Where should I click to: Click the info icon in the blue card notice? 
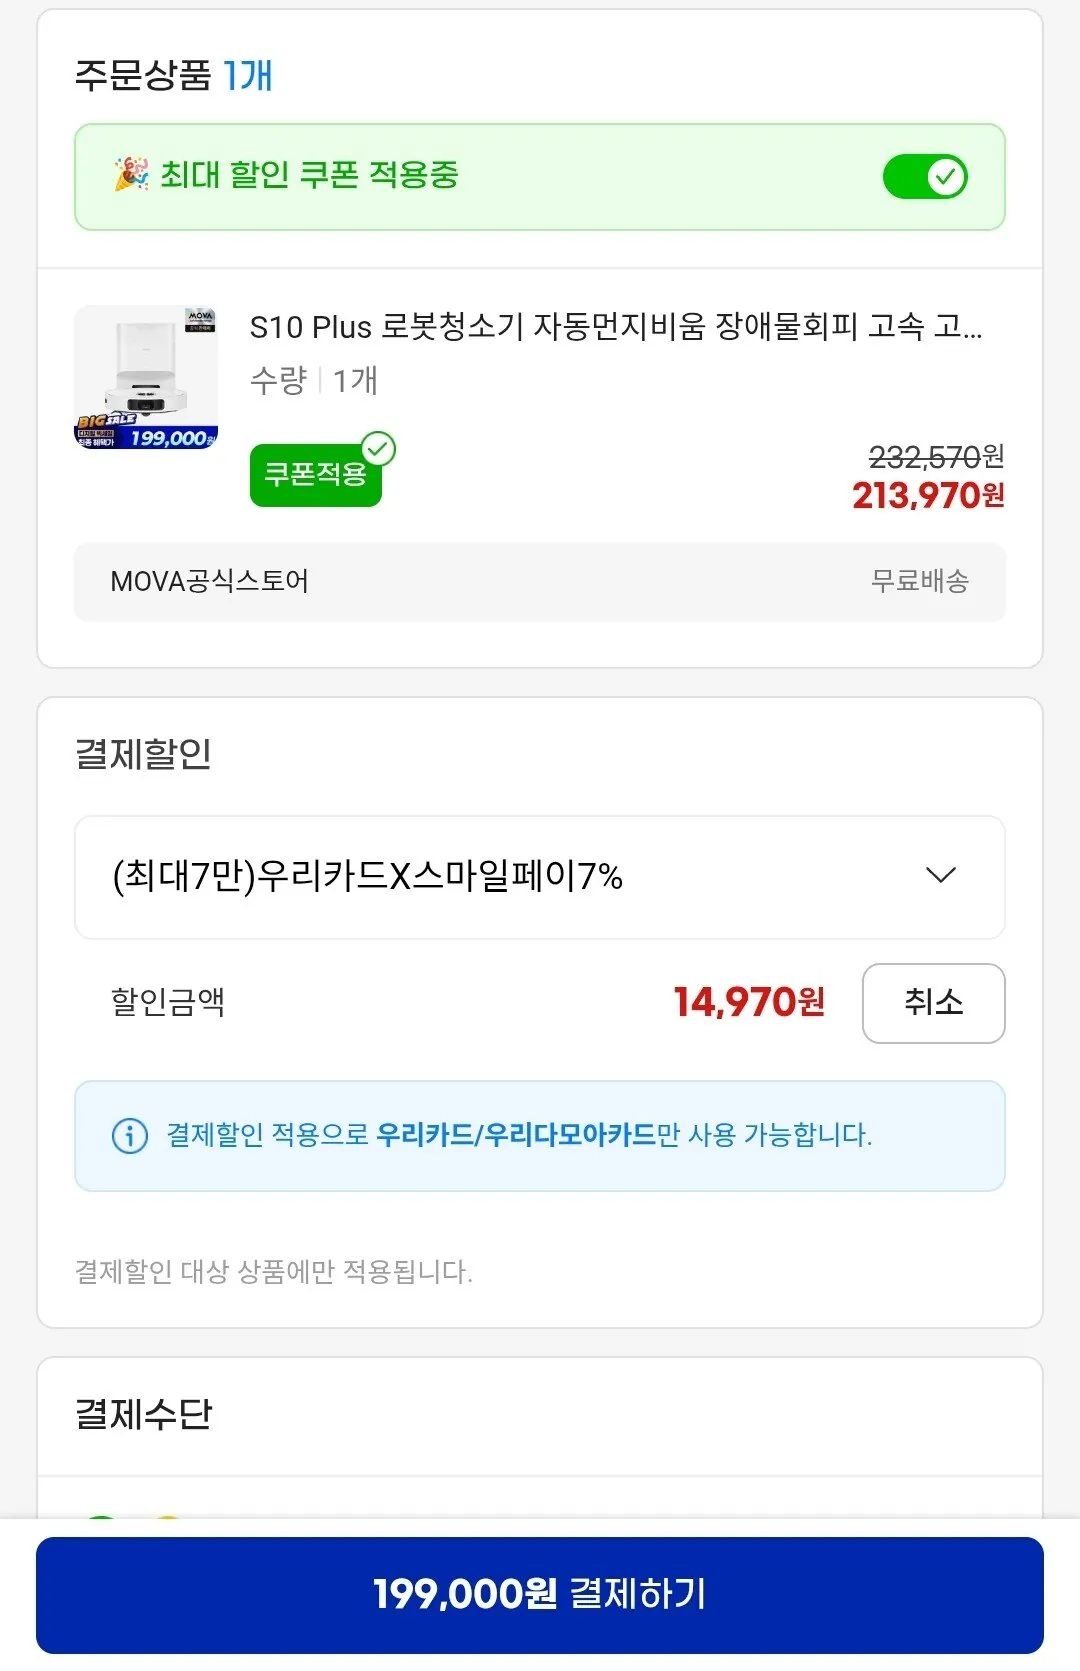[127, 1136]
